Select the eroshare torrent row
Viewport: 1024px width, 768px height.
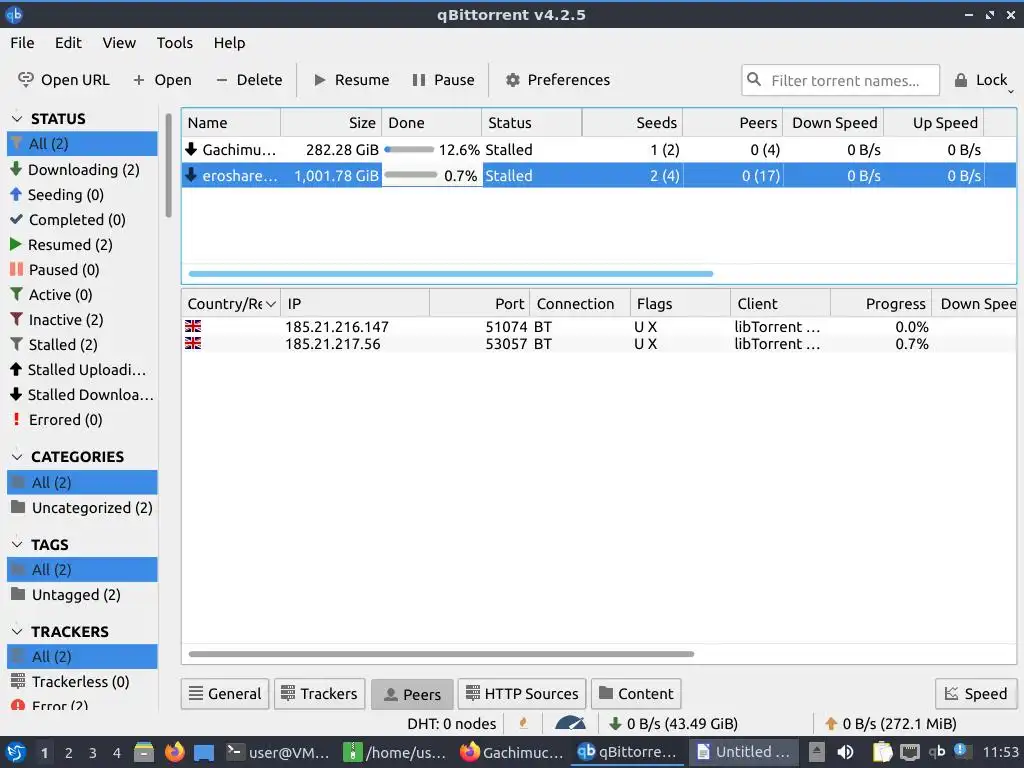pyautogui.click(x=599, y=176)
